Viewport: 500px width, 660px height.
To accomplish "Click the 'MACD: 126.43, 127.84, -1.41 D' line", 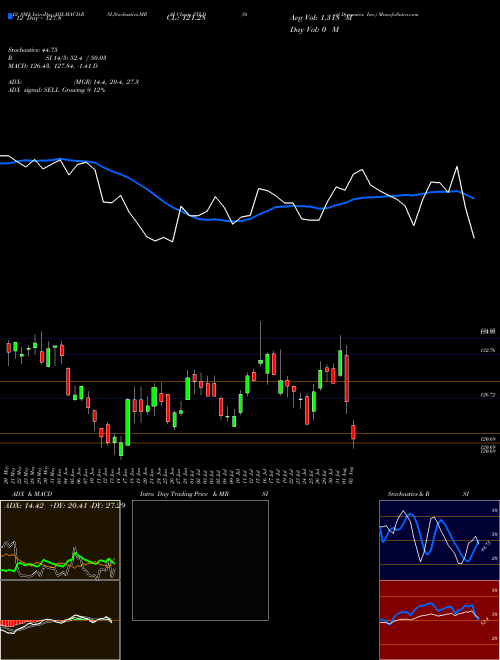I will pos(53,66).
